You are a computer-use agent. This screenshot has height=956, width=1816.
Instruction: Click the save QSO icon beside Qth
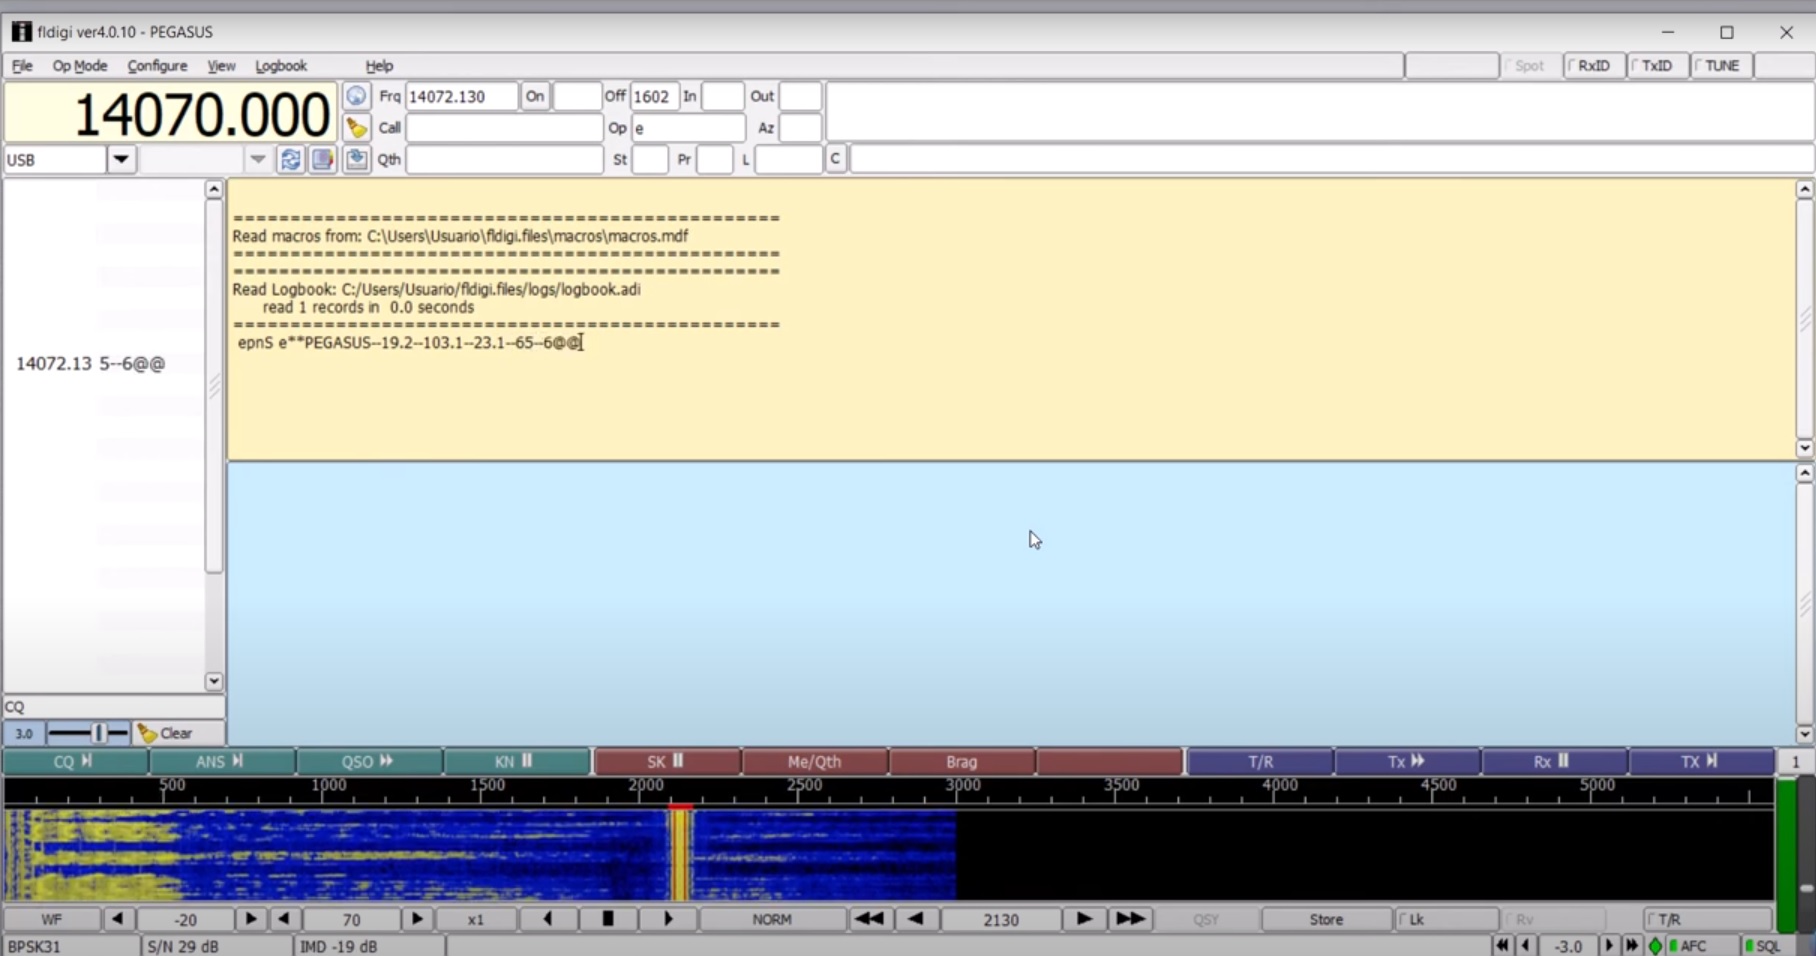pyautogui.click(x=356, y=160)
